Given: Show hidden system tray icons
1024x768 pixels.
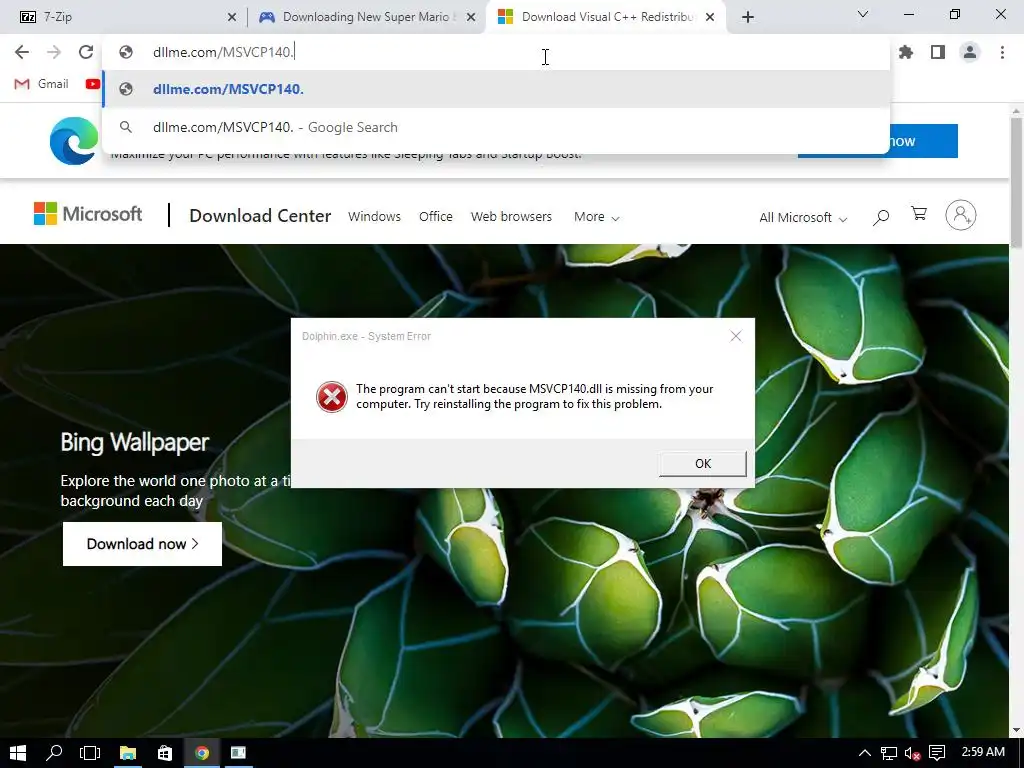Looking at the screenshot, I should (x=865, y=753).
